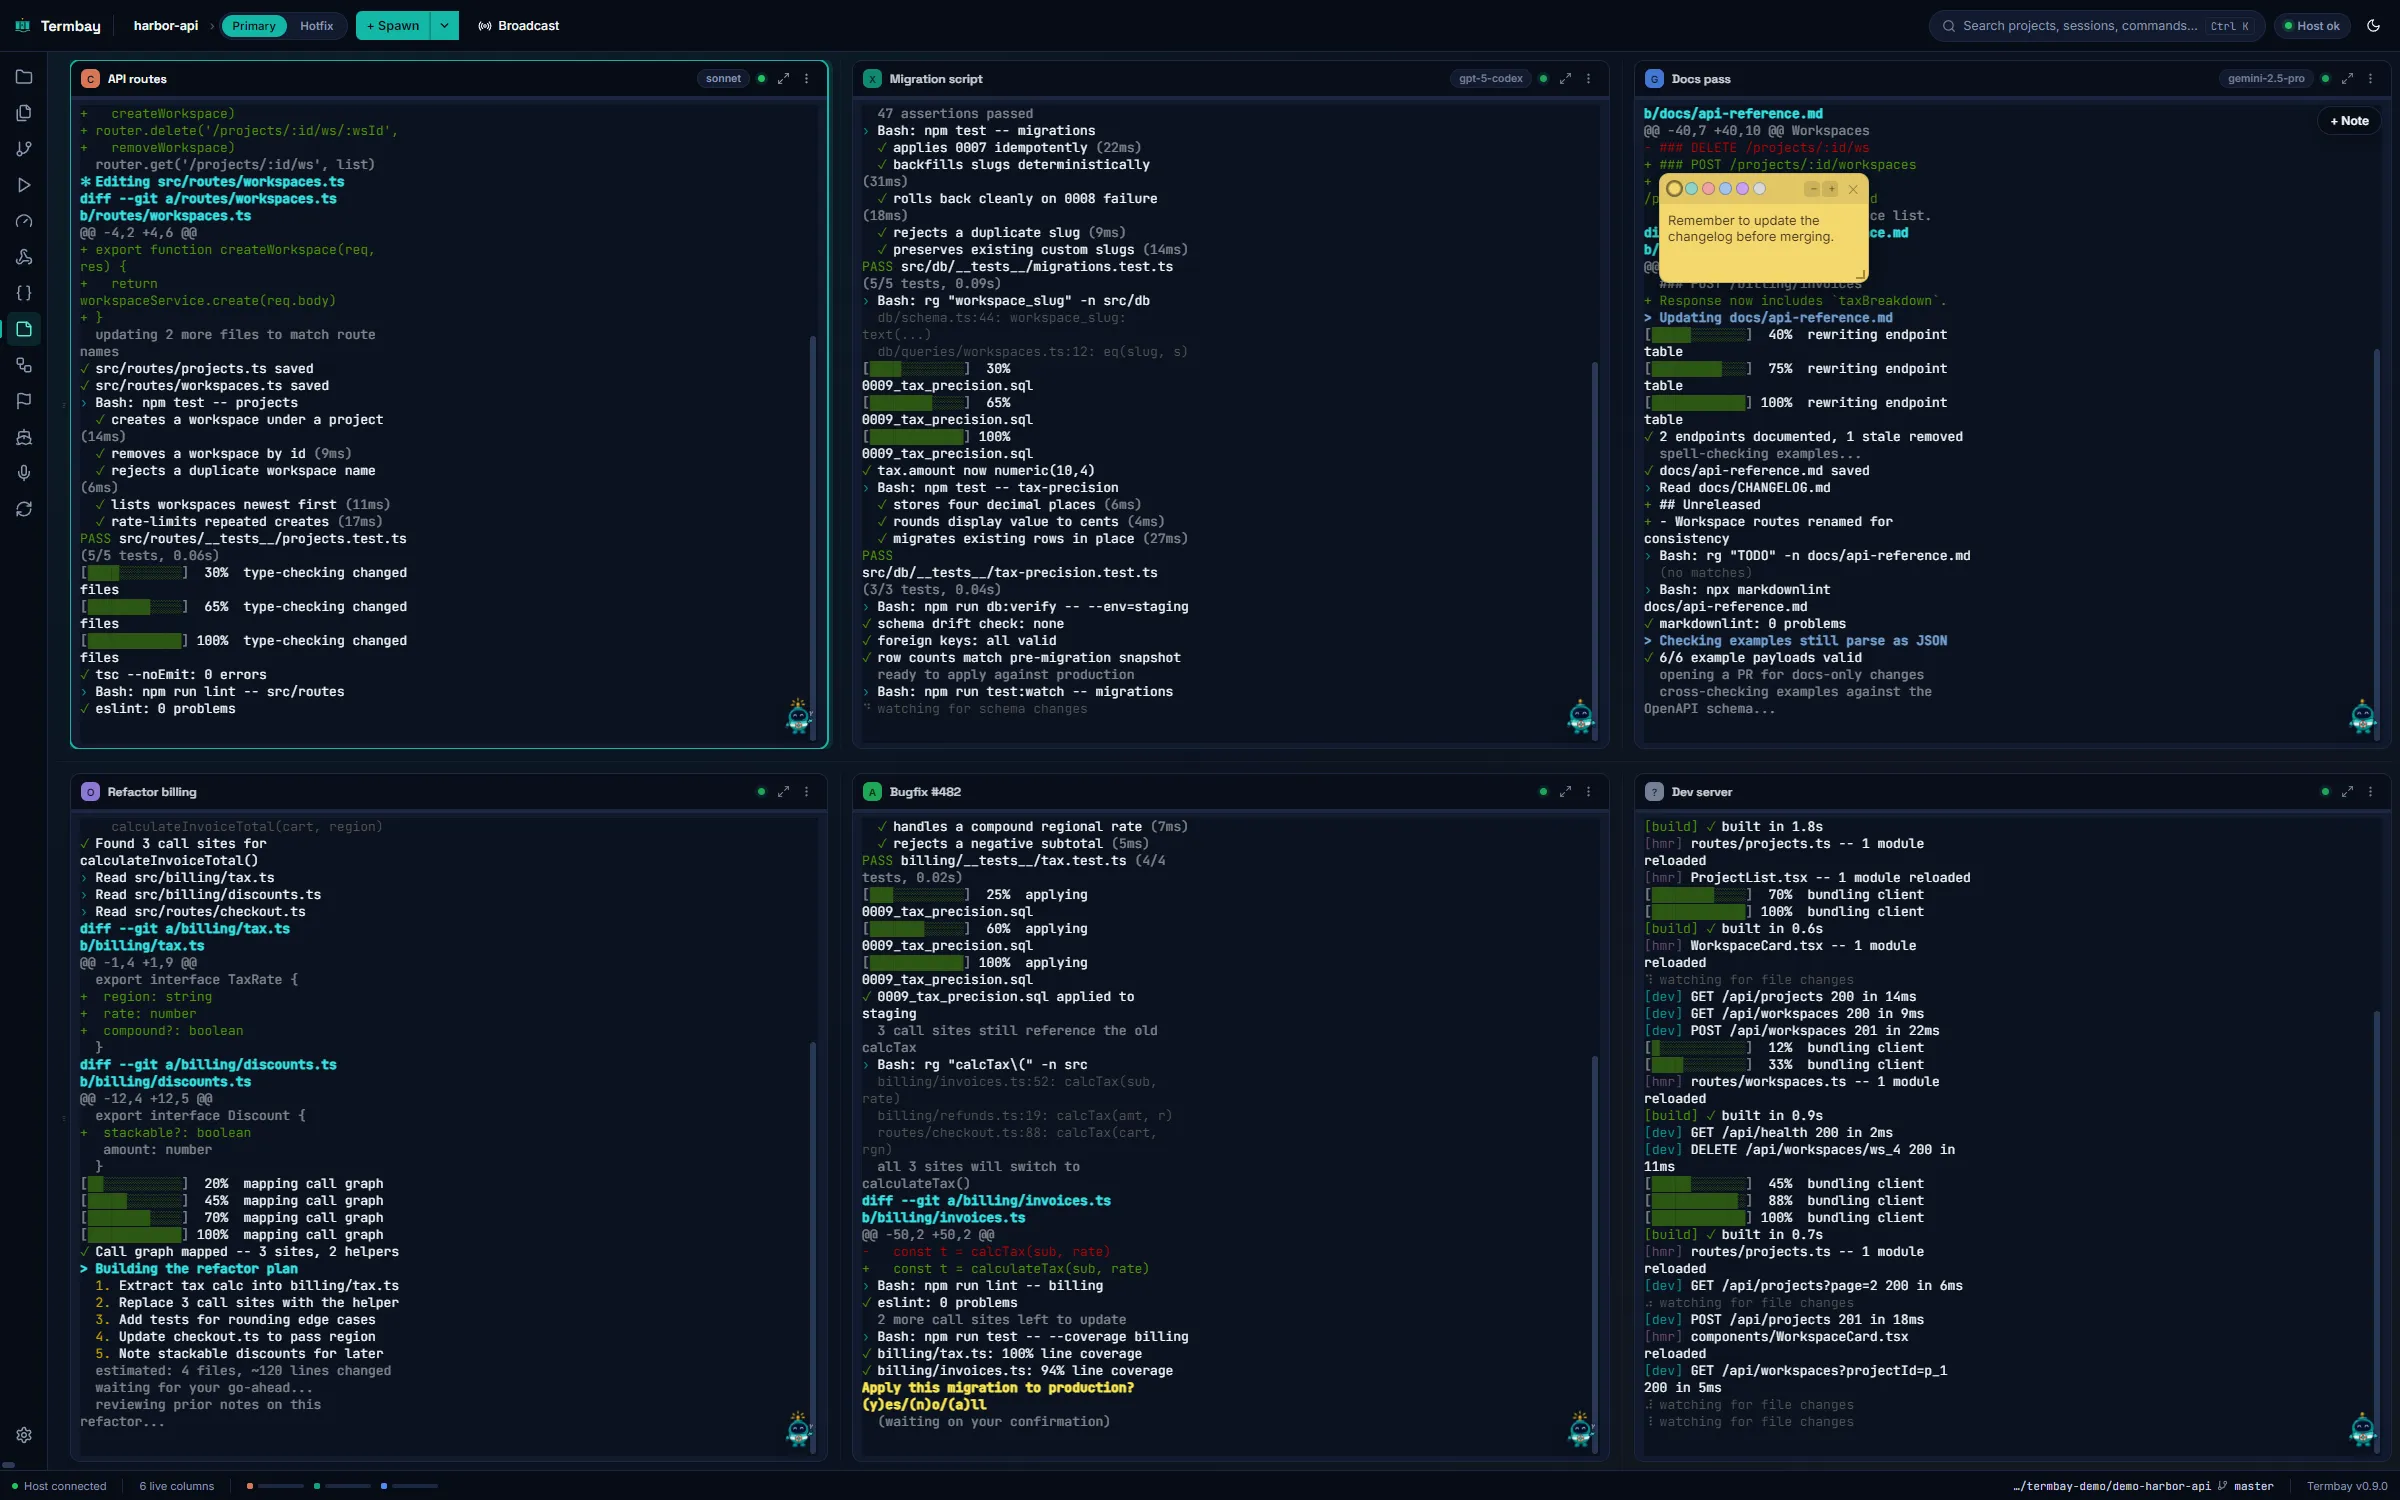
Task: Click the run/play triangle icon in sidebar
Action: (24, 185)
